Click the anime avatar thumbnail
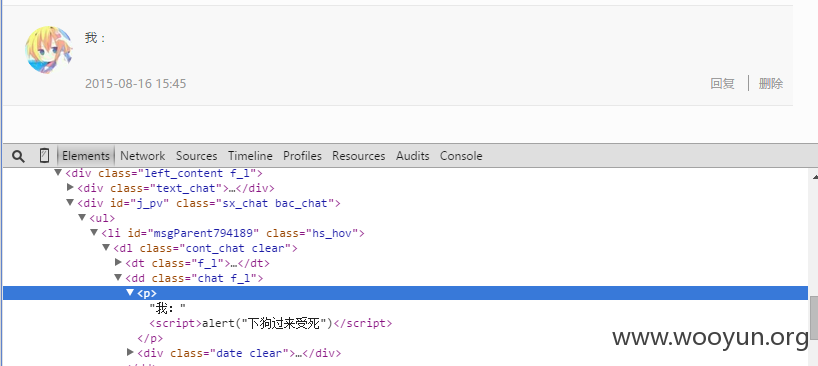818x366 pixels. 49,50
